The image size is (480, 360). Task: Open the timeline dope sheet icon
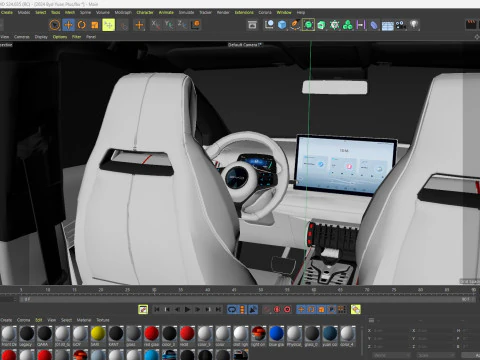143,310
